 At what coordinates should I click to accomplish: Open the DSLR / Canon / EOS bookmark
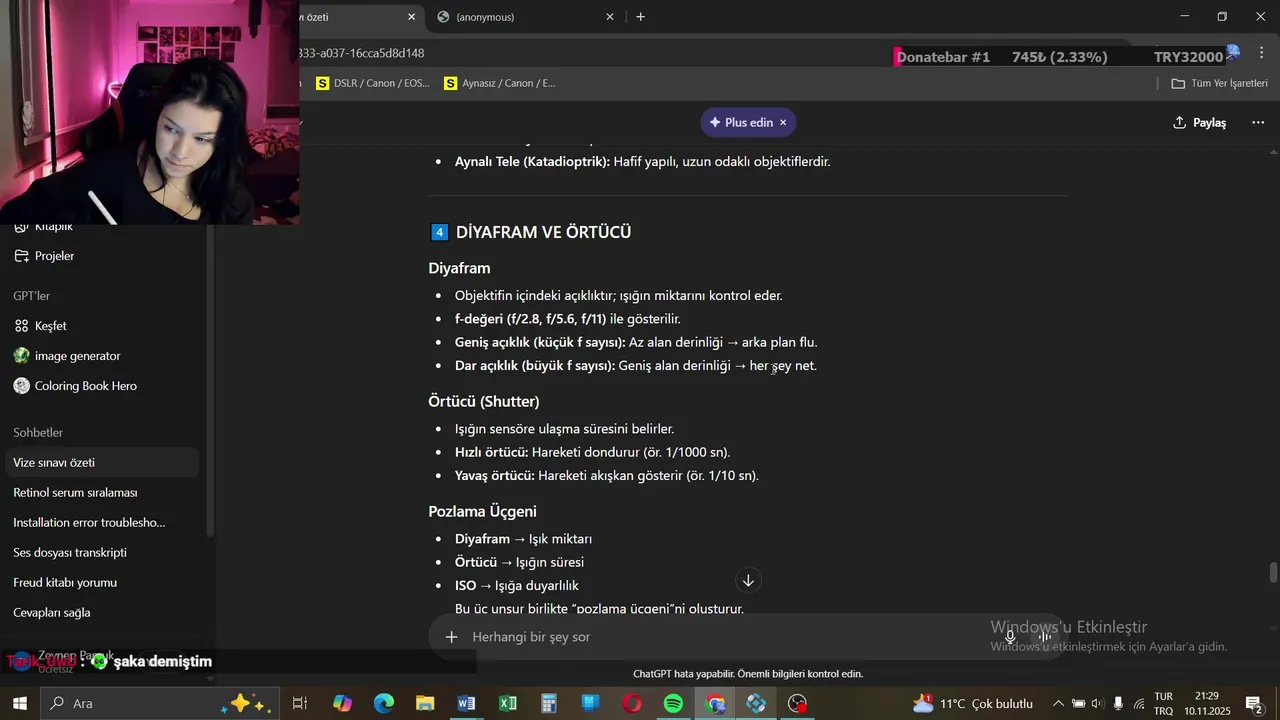click(372, 83)
